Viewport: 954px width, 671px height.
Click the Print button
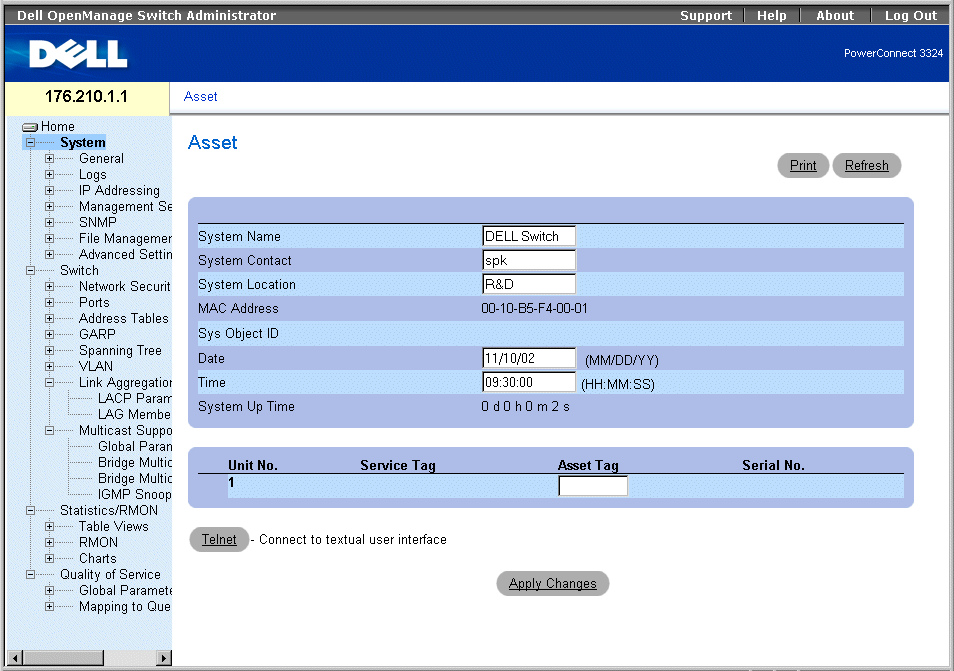point(803,165)
